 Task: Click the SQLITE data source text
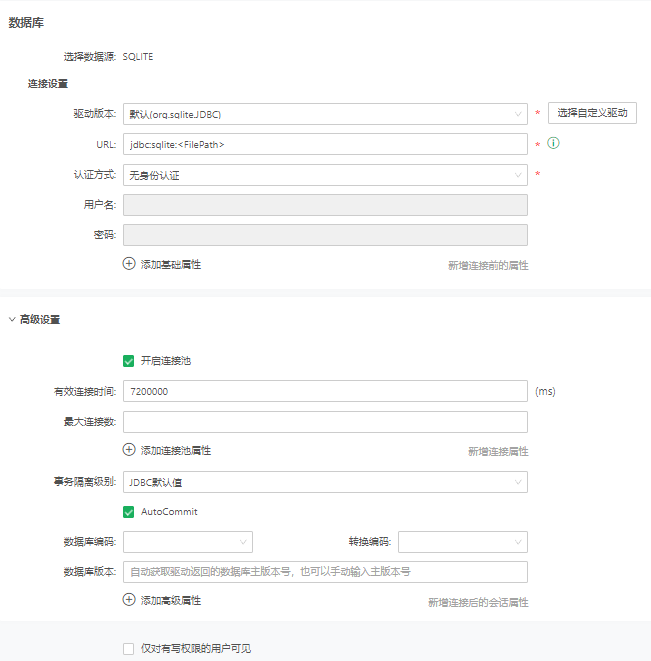click(x=138, y=57)
